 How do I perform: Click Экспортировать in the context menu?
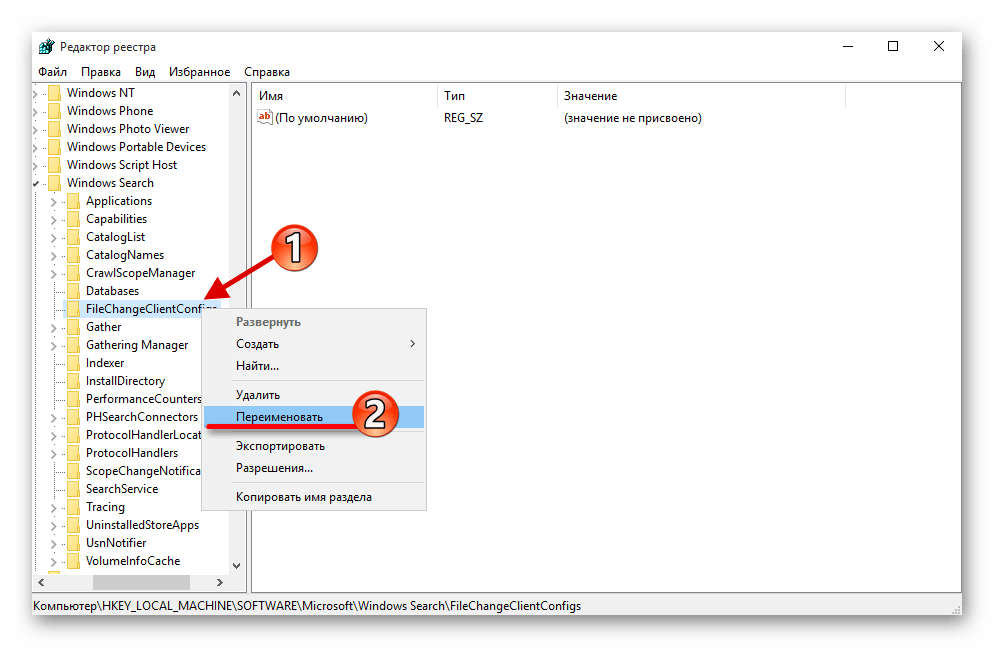click(280, 446)
